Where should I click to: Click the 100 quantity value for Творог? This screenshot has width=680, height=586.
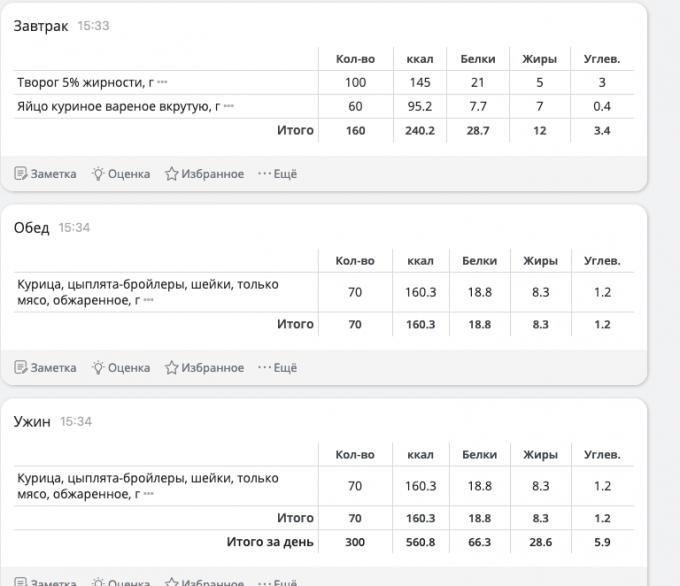coord(355,82)
